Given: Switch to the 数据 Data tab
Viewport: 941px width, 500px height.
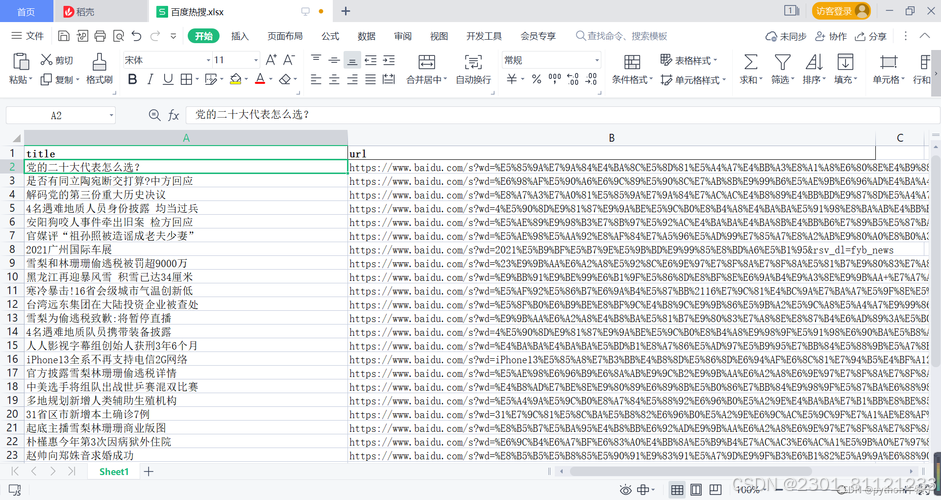Looking at the screenshot, I should [x=366, y=36].
